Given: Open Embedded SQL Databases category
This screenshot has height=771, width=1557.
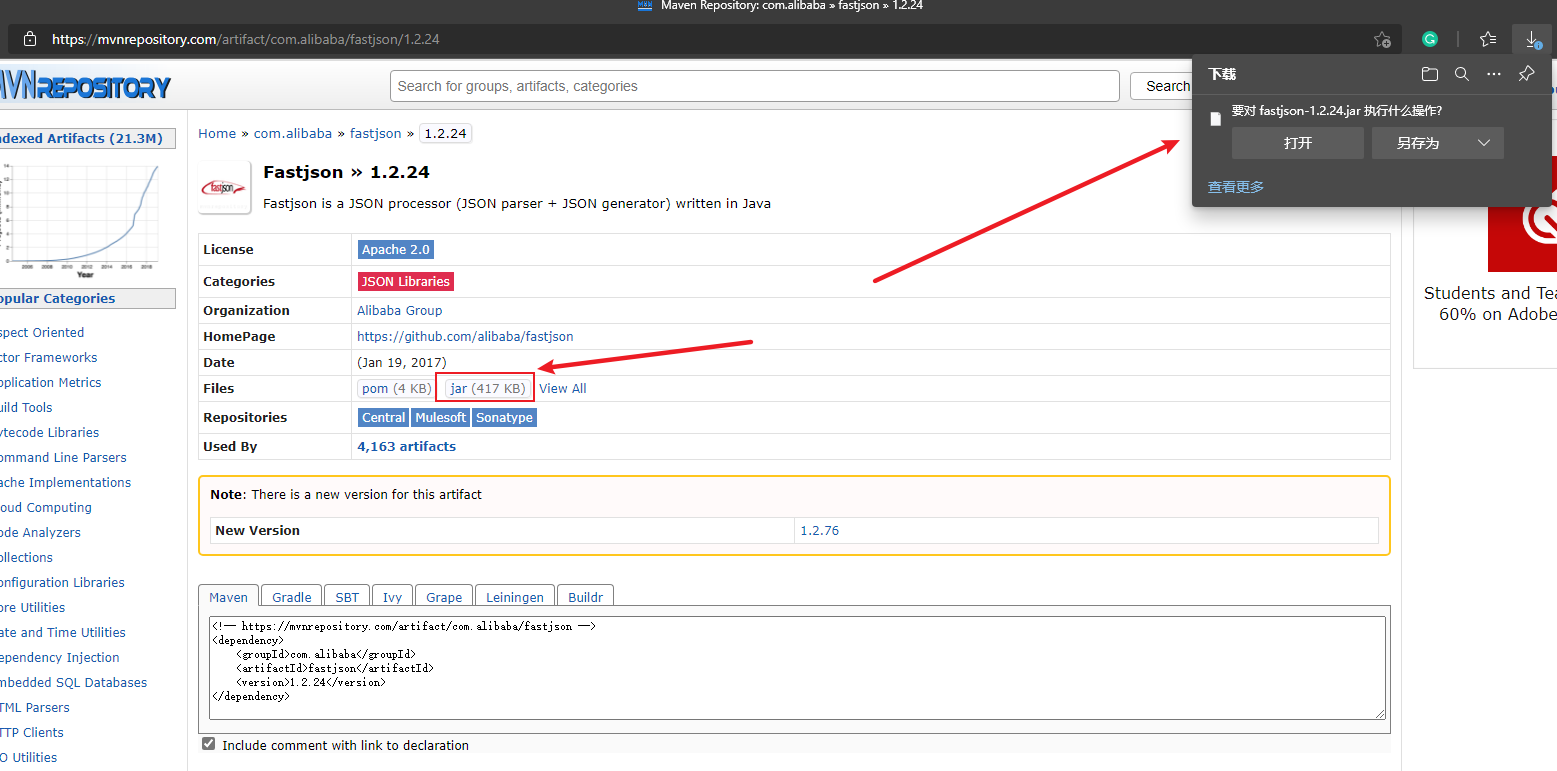Looking at the screenshot, I should click(x=73, y=683).
